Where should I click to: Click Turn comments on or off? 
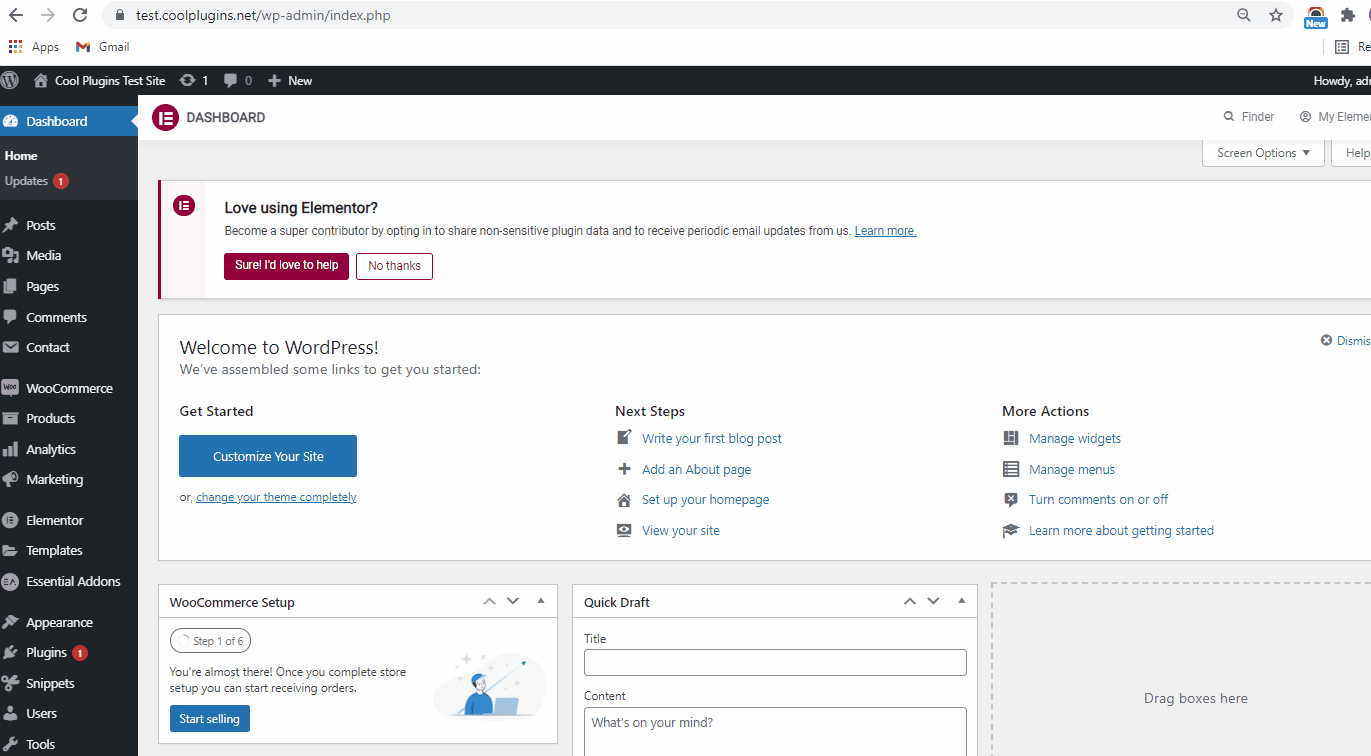(1098, 499)
